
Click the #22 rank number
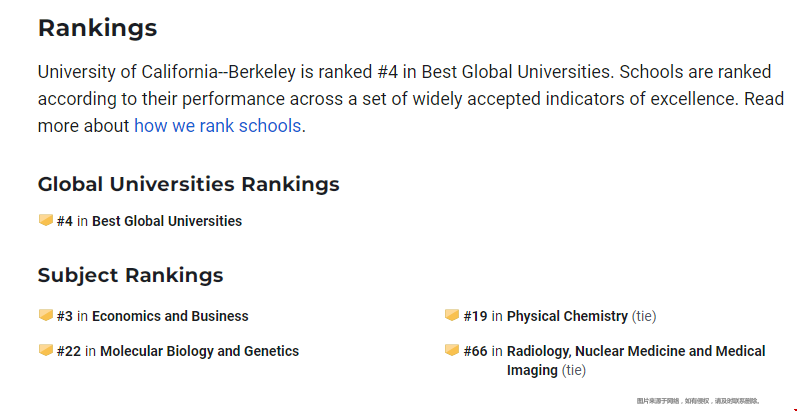(x=69, y=351)
